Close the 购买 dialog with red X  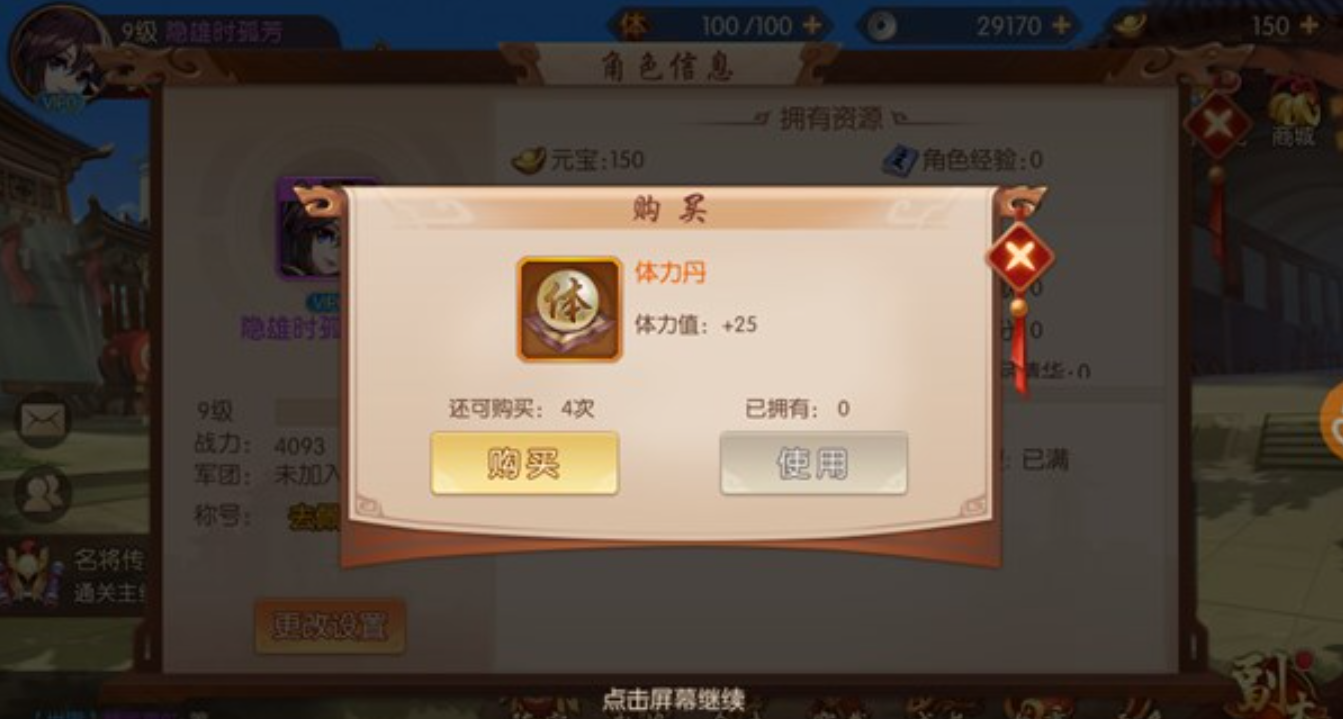click(x=1019, y=258)
